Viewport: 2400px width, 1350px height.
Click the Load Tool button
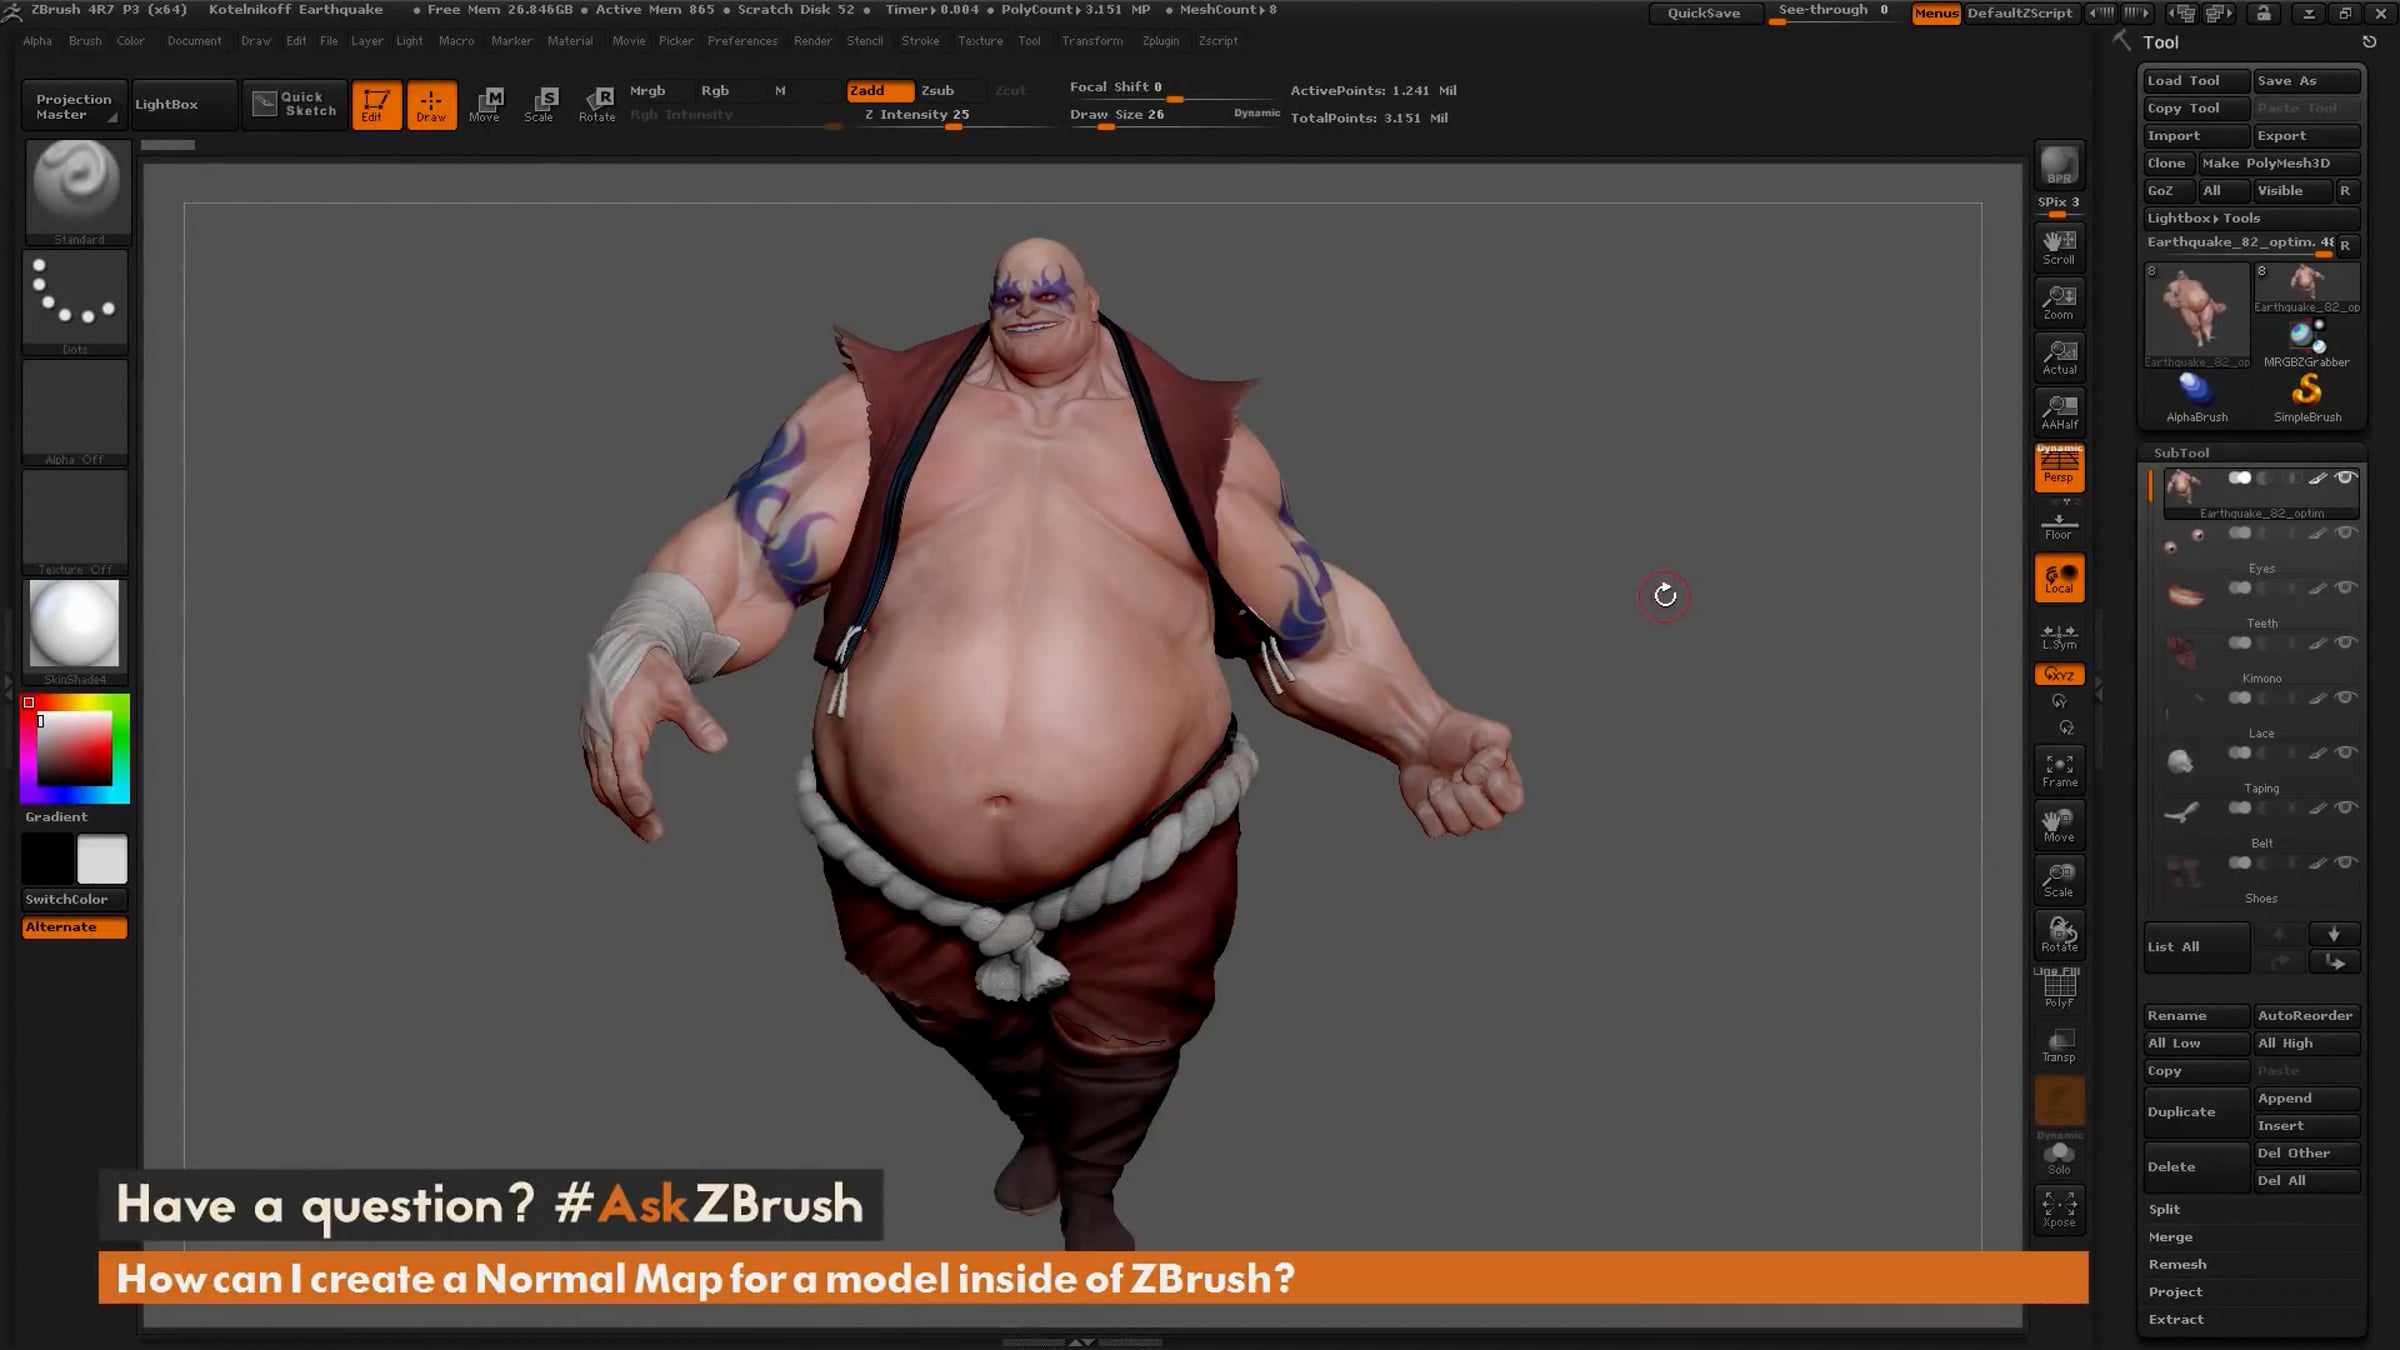click(x=2195, y=81)
